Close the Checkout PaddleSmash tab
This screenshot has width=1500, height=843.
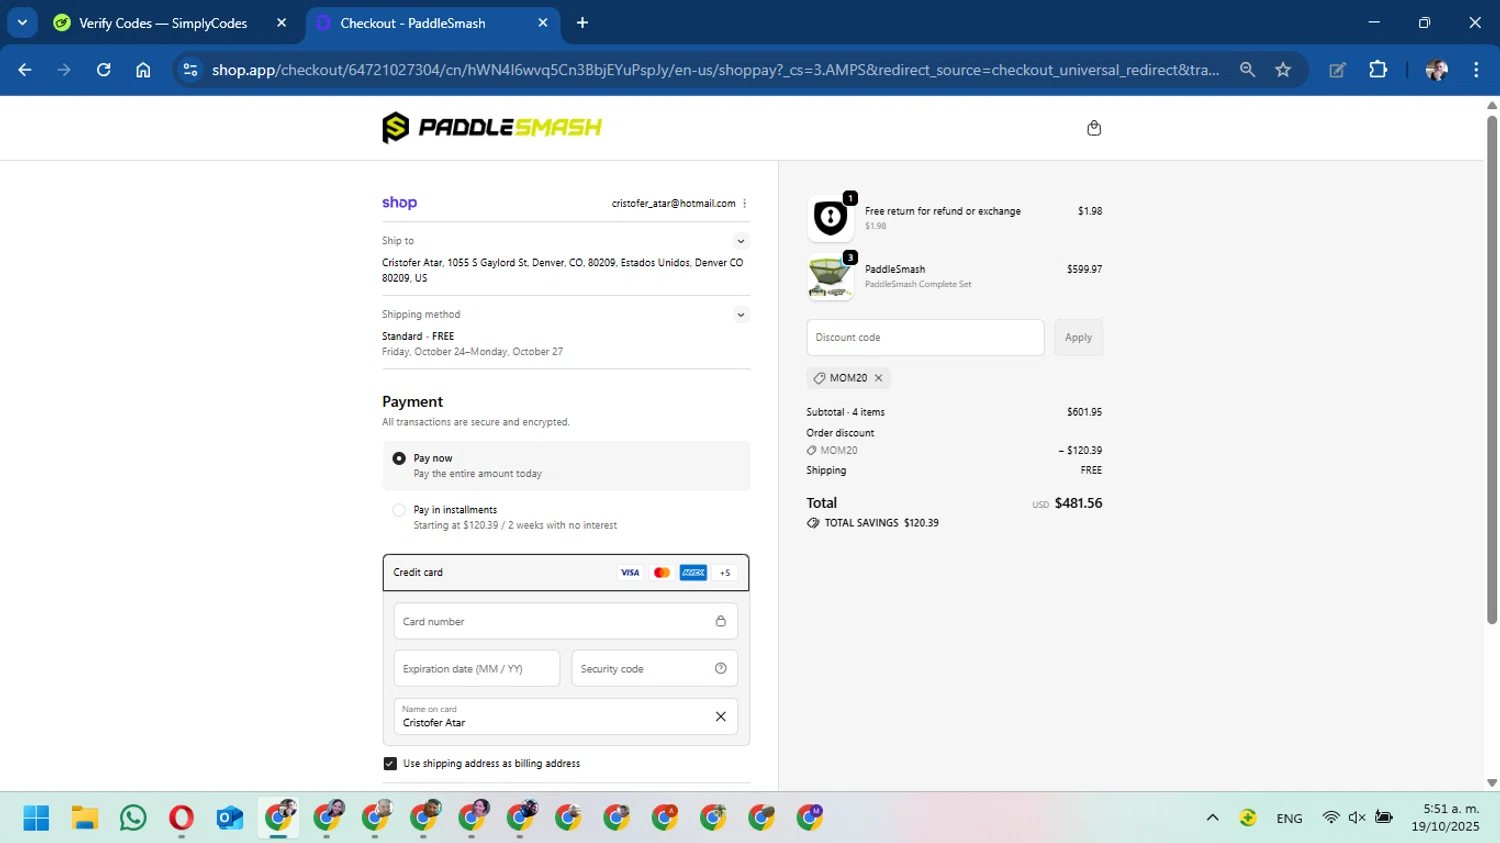(543, 23)
